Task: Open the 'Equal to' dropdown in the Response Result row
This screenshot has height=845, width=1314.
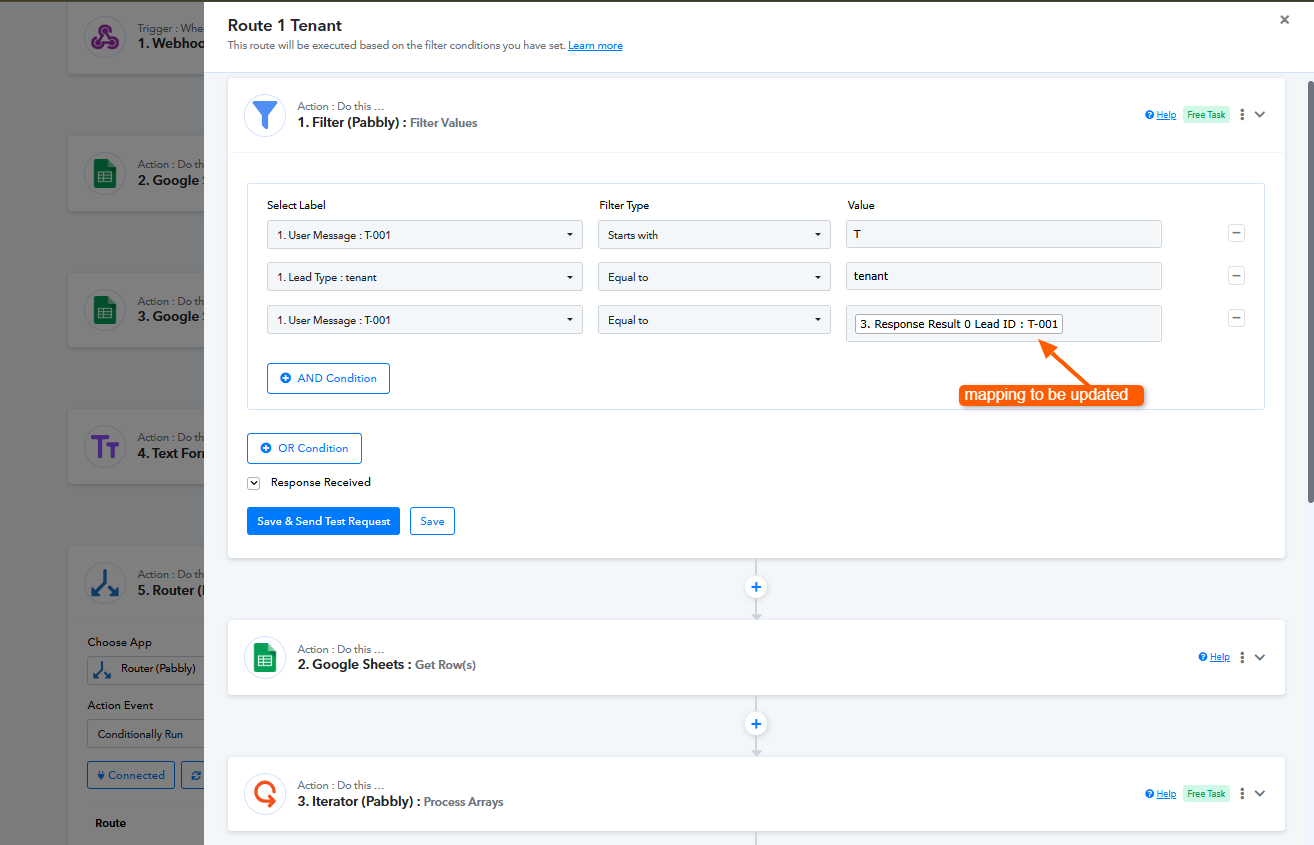Action: tap(714, 320)
